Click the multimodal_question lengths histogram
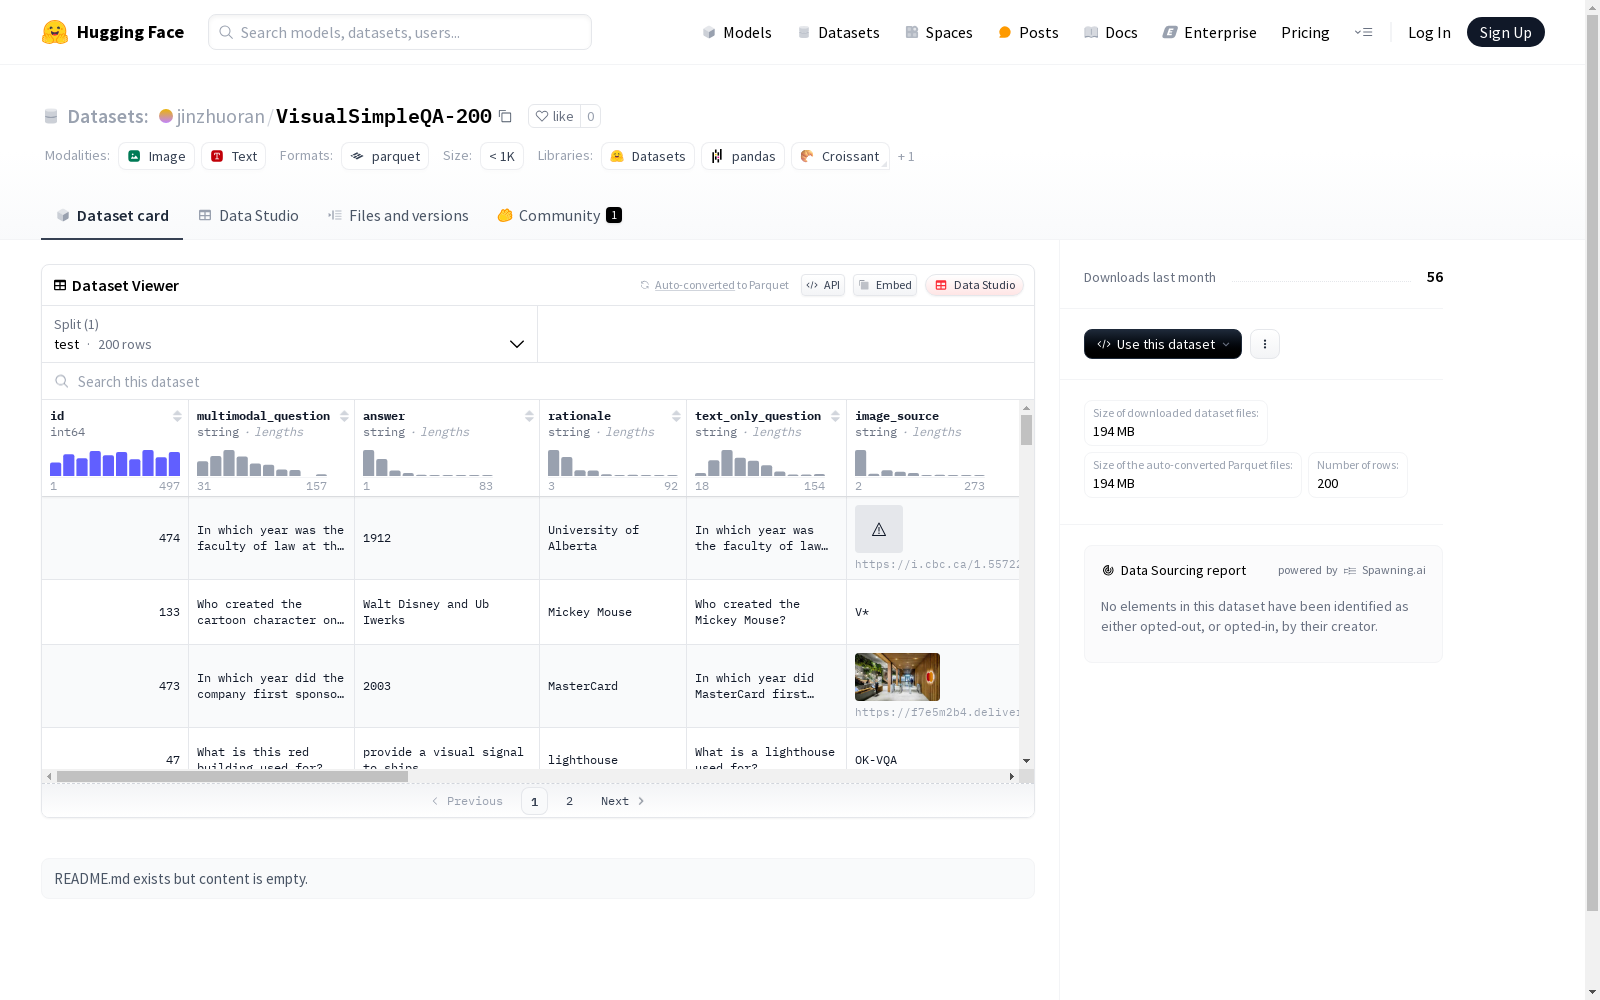The width and height of the screenshot is (1600, 1000). click(x=262, y=463)
